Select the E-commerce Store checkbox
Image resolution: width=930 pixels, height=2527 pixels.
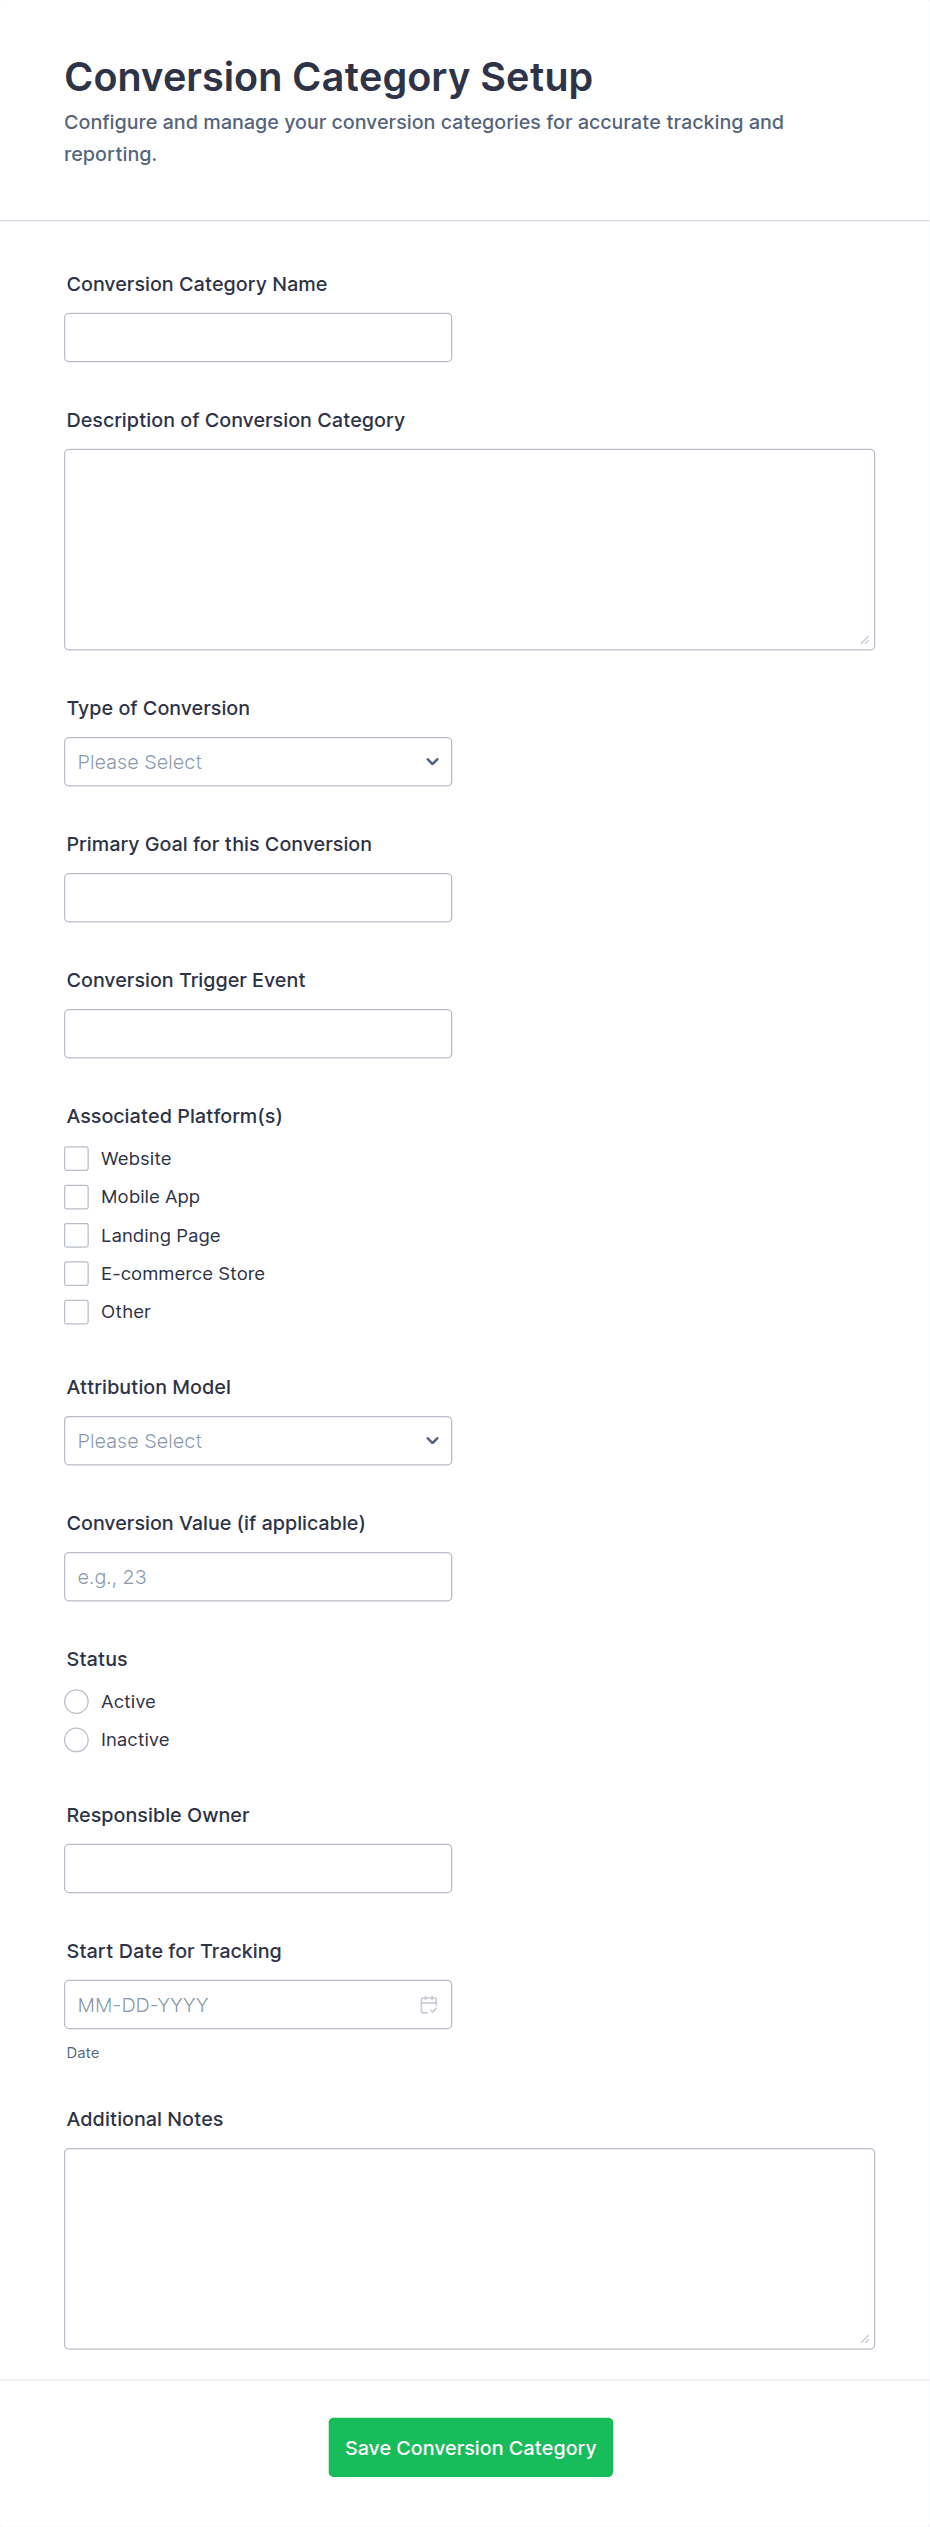click(77, 1273)
